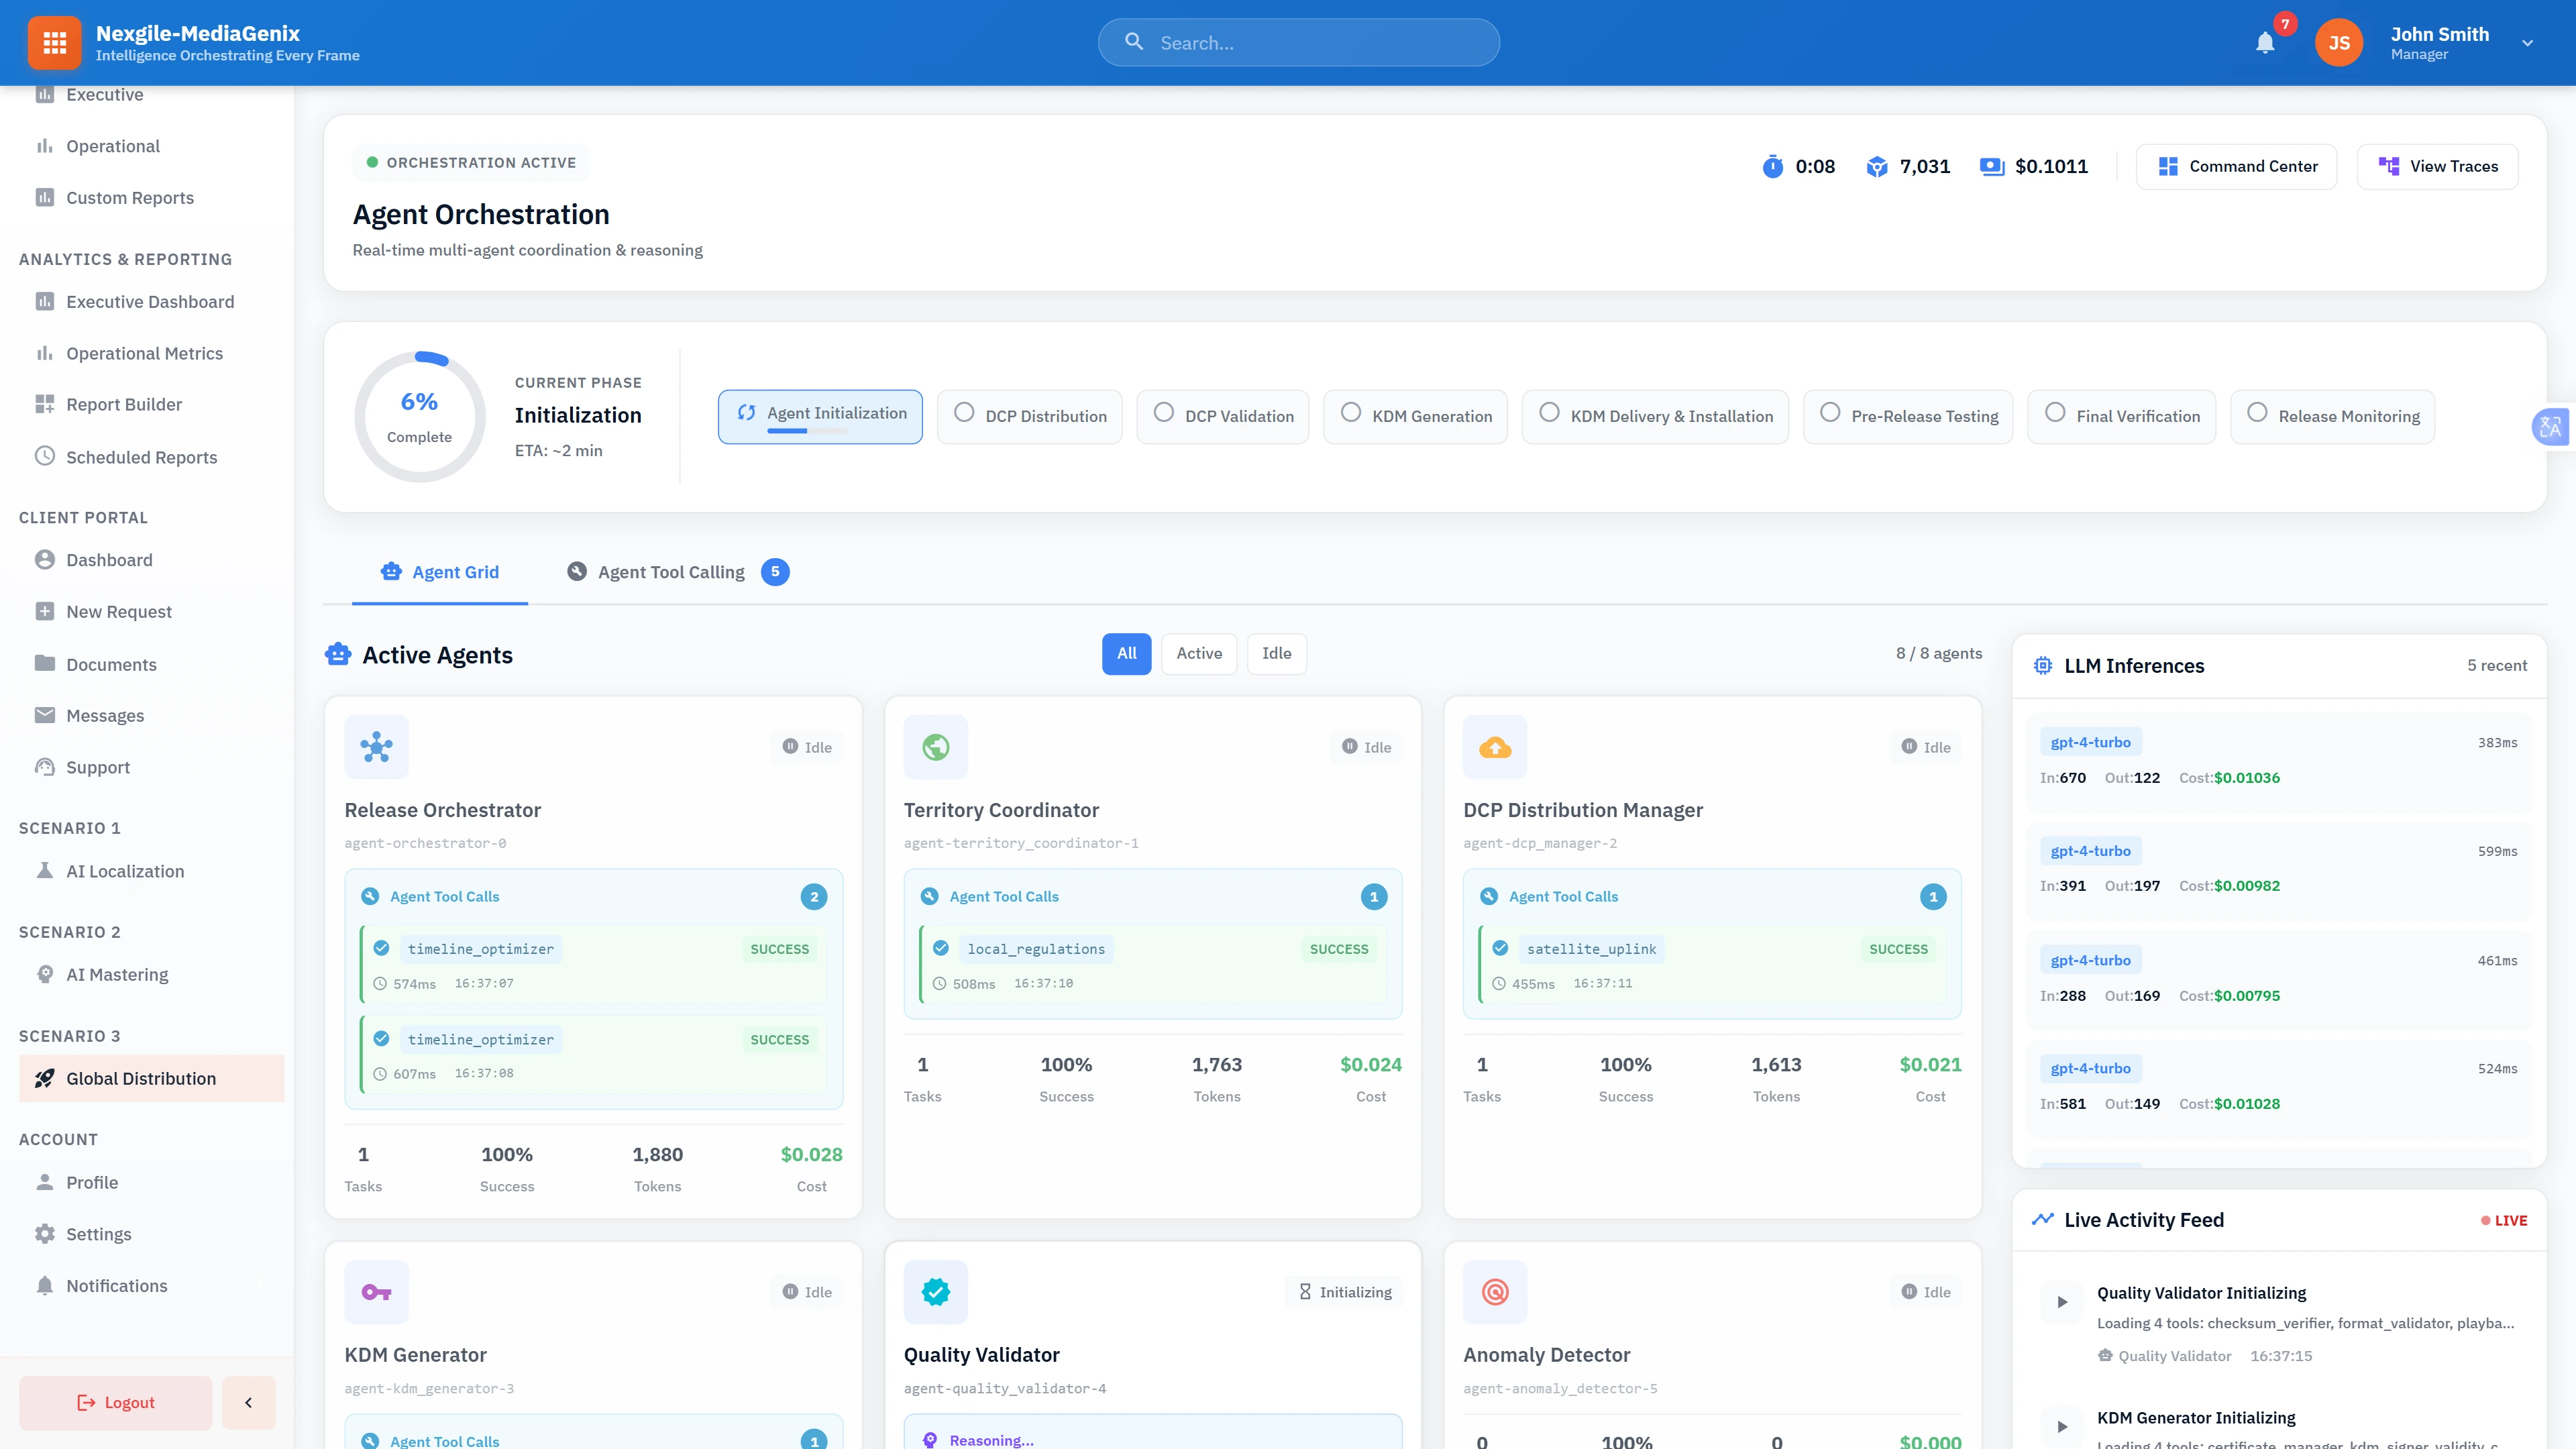The image size is (2576, 1449).
Task: Open the Executive Dashboard menu item
Action: pos(149,301)
